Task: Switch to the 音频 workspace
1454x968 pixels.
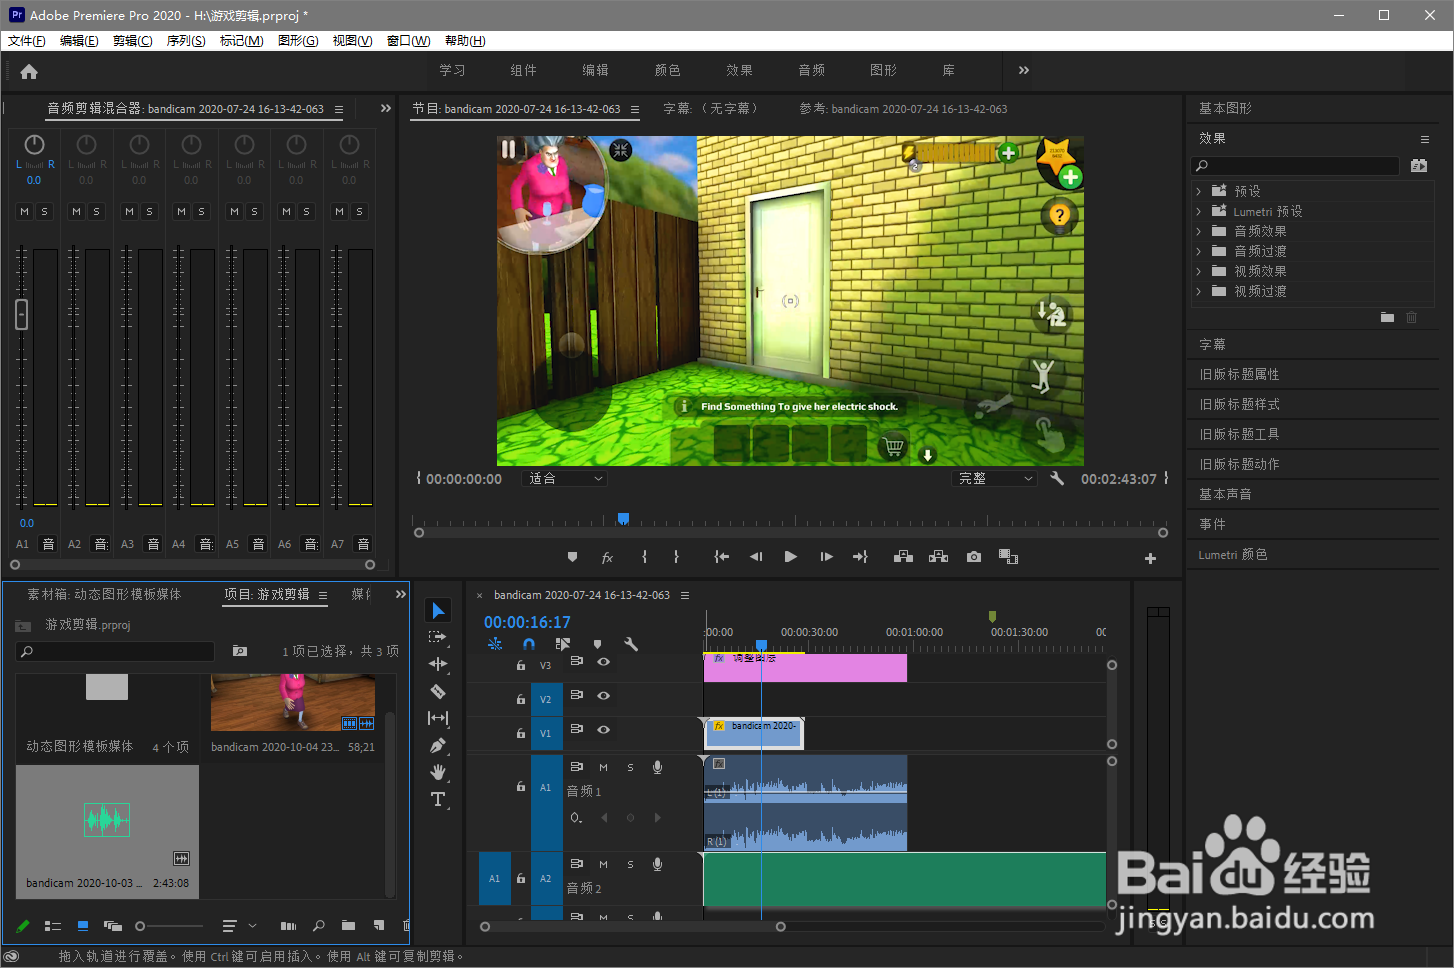Action: (811, 70)
